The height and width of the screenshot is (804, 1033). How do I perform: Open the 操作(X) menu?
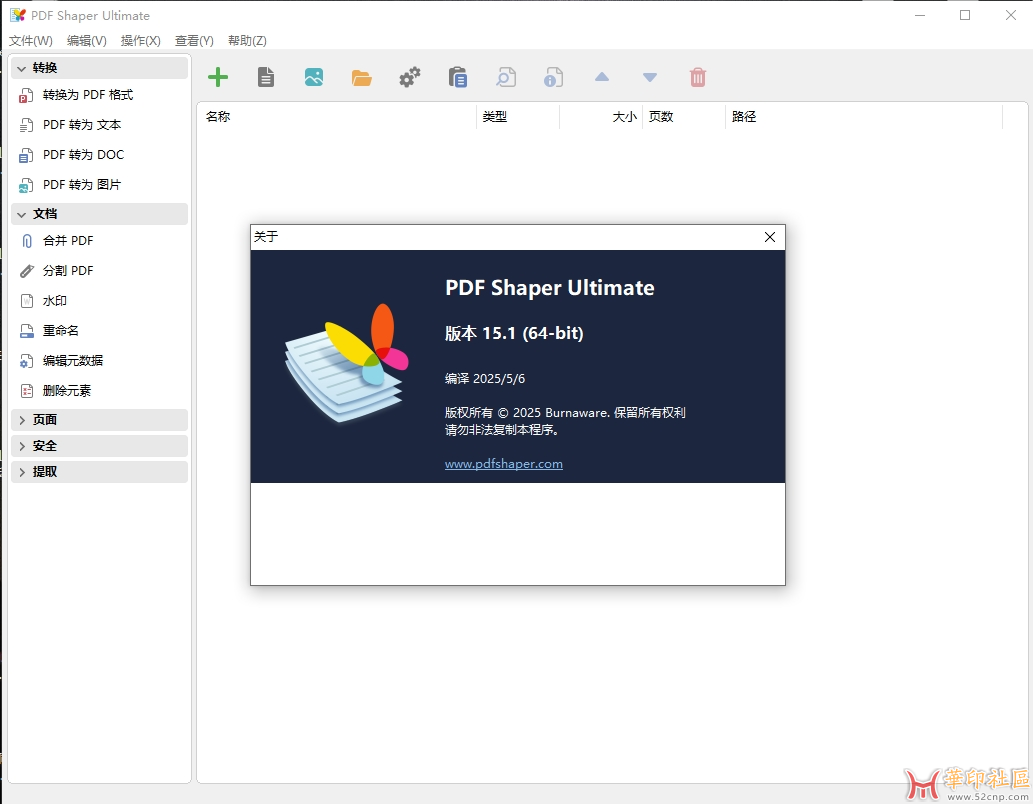(x=140, y=41)
